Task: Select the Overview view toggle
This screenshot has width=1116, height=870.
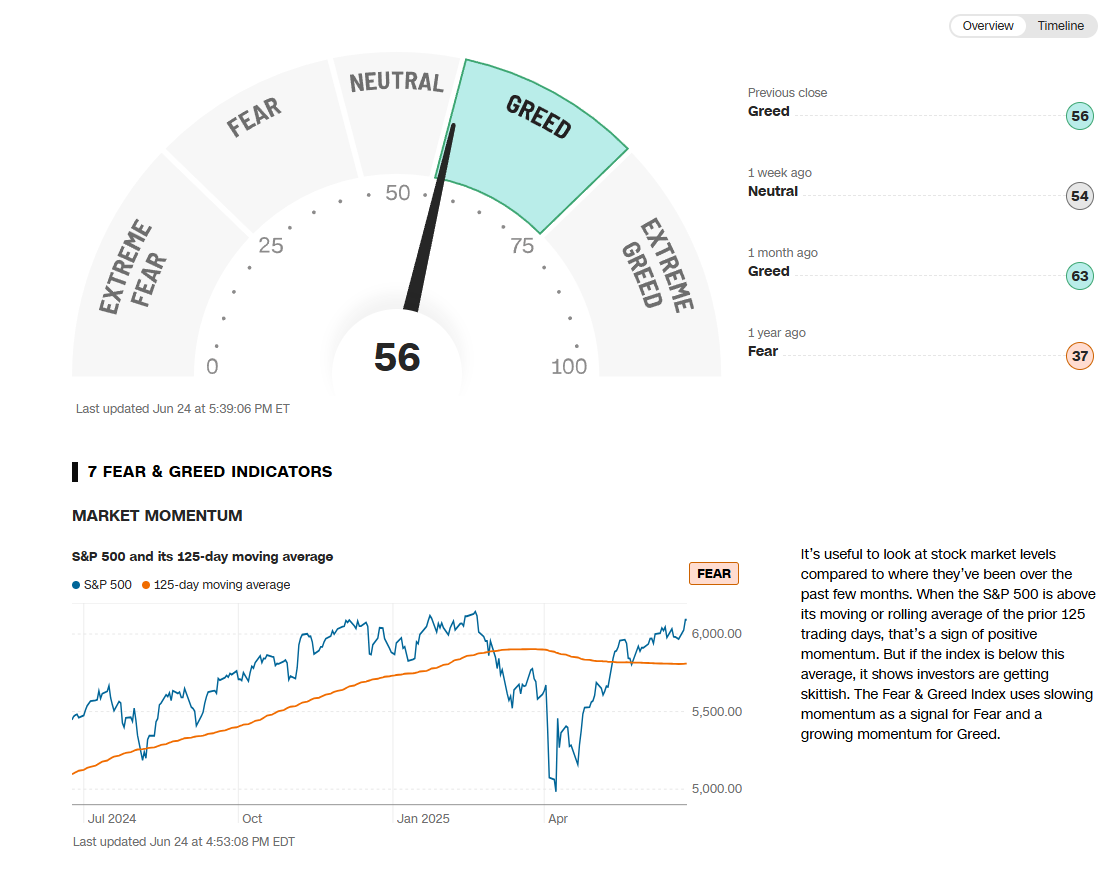Action: 988,26
